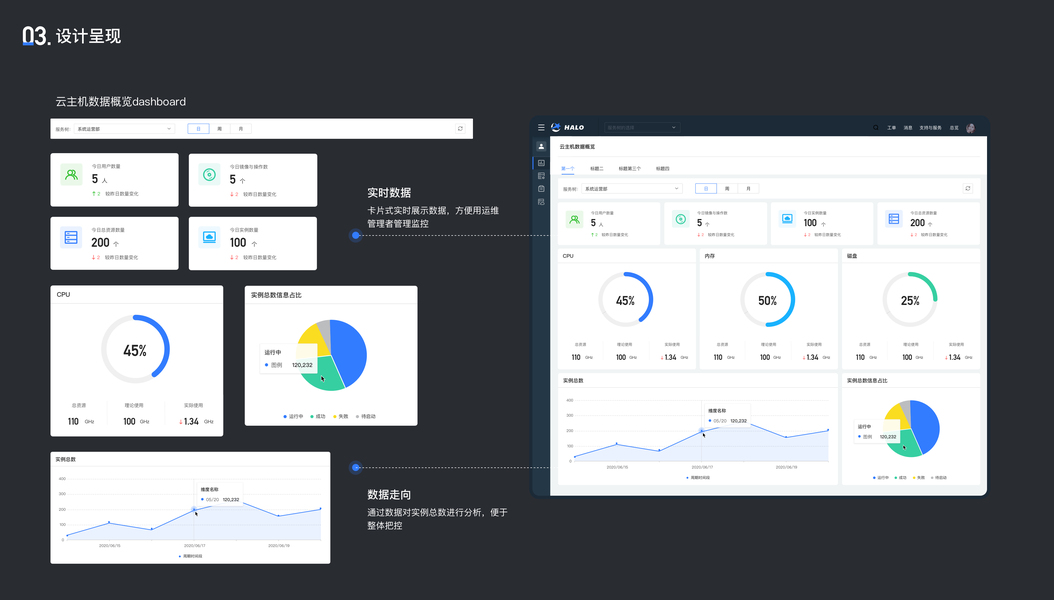Select 周 in the left enlarged filter bar

[219, 128]
